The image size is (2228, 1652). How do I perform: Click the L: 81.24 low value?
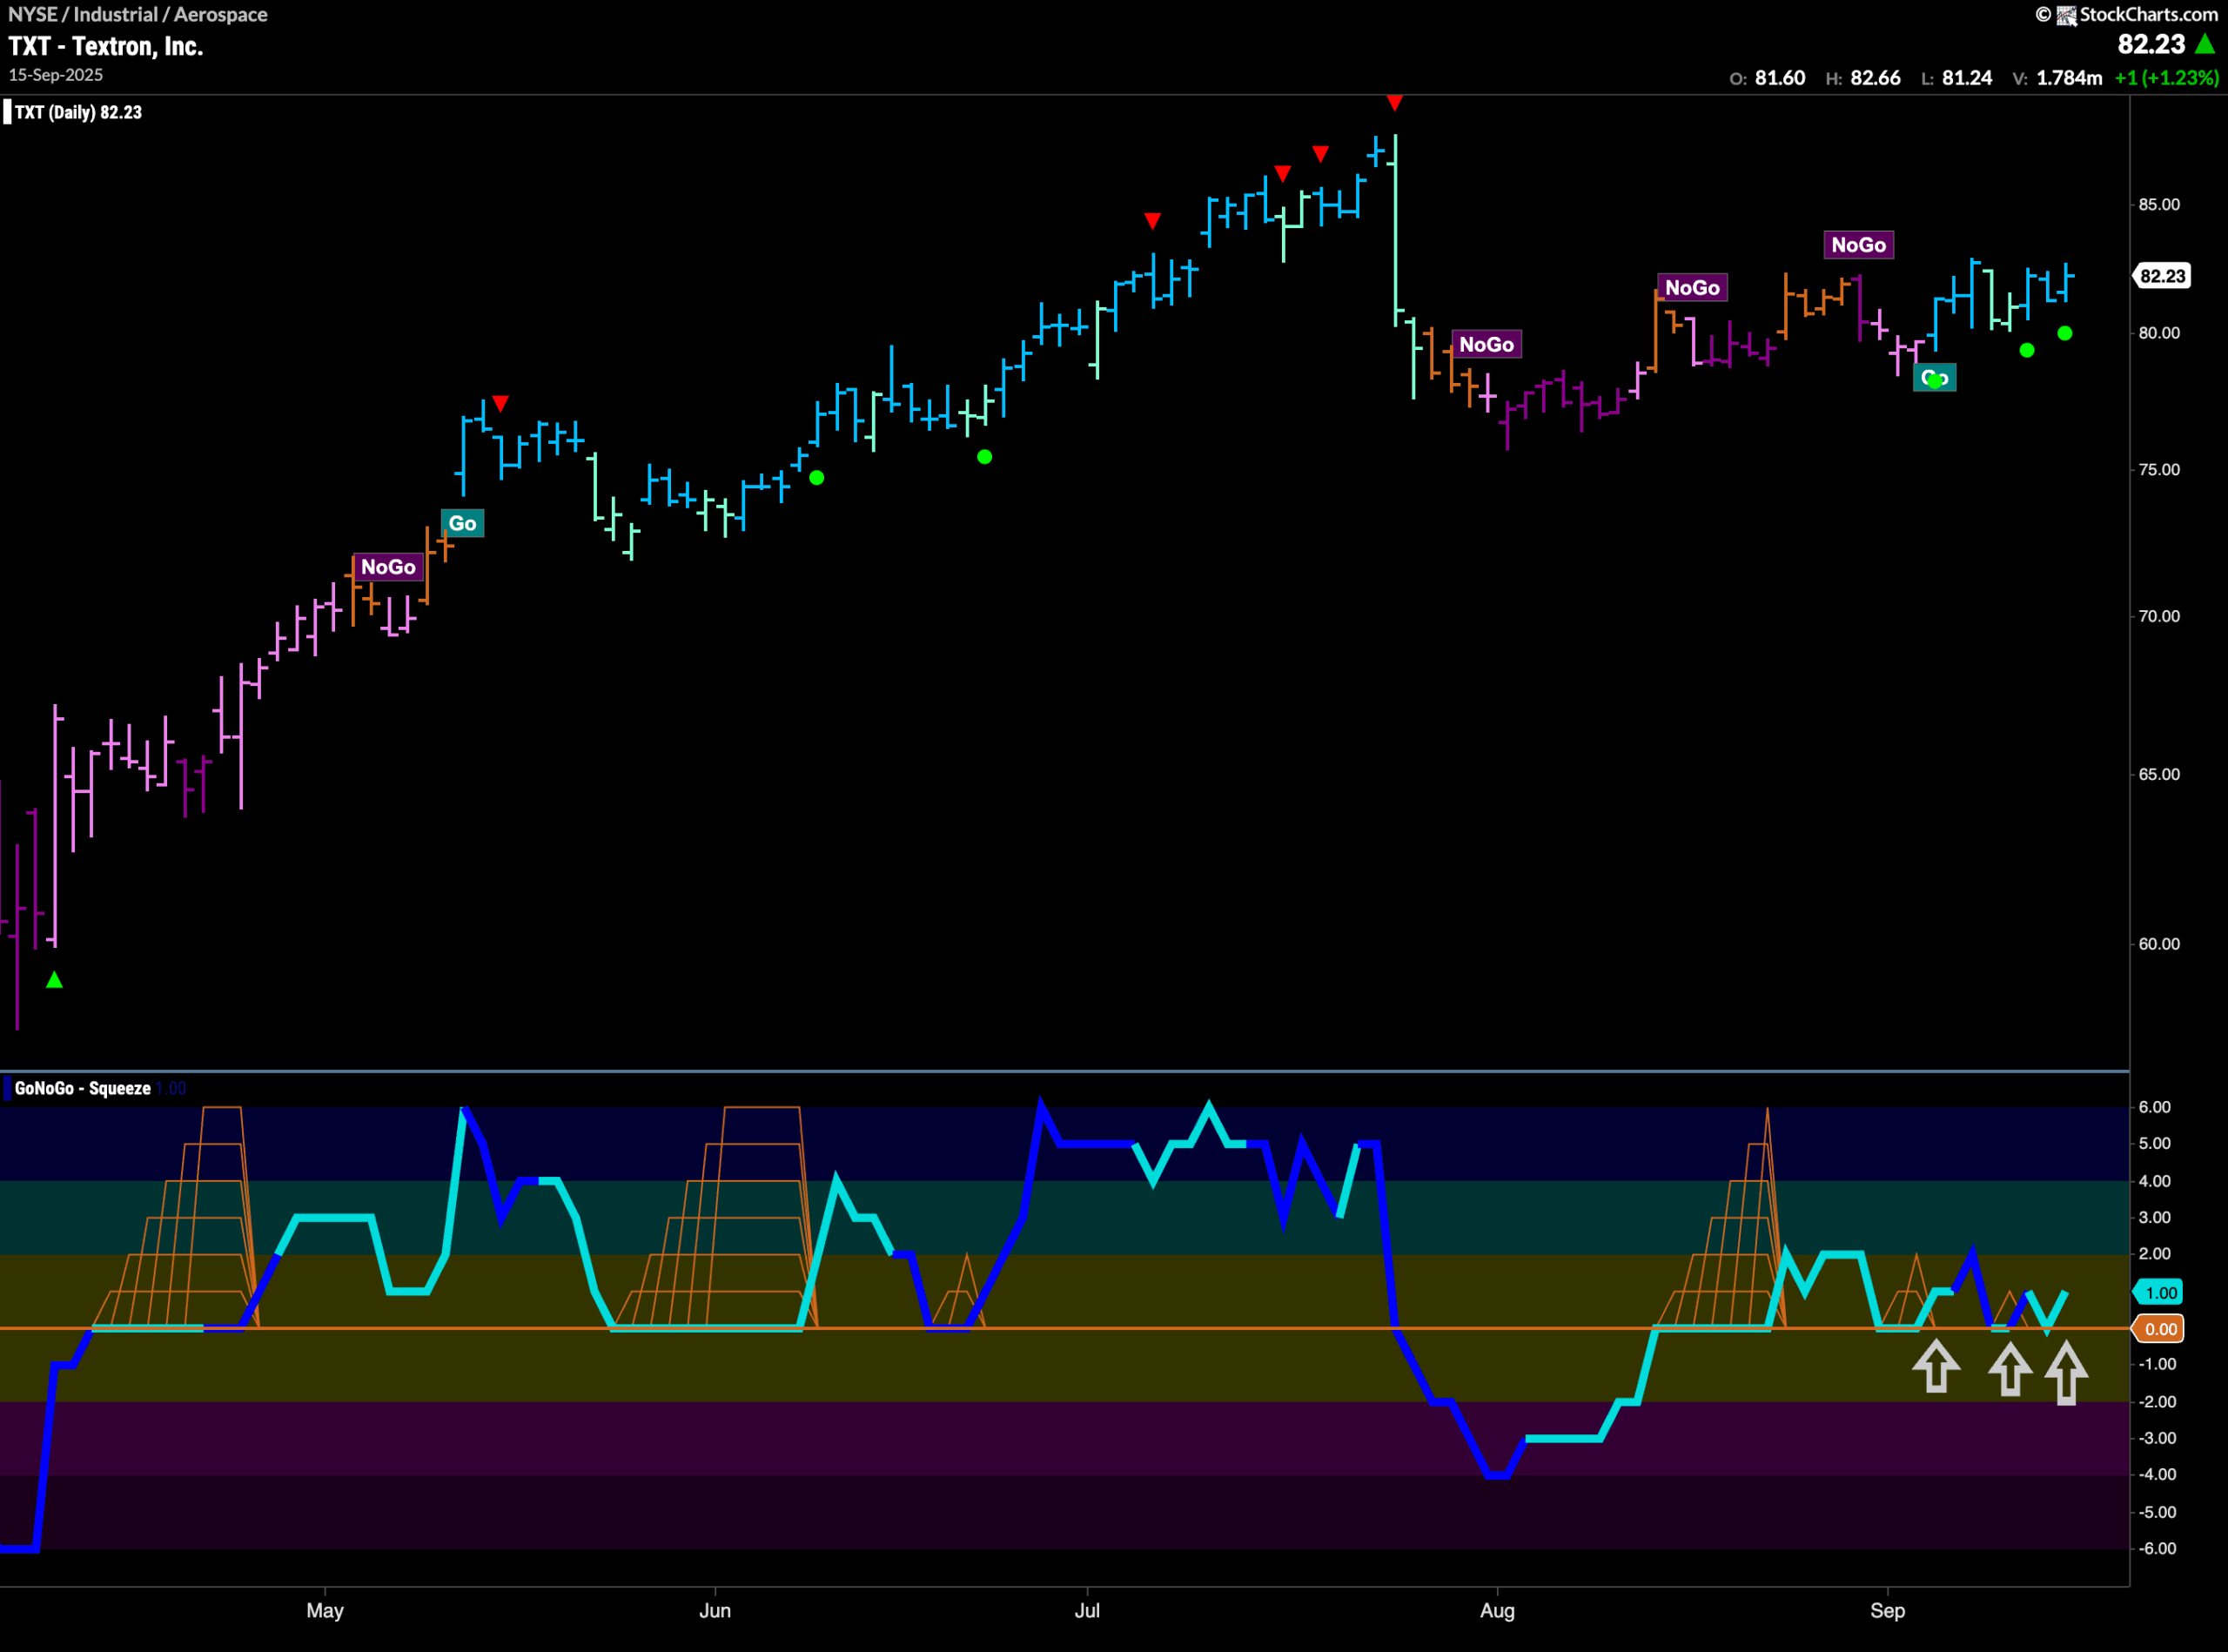coord(1956,78)
